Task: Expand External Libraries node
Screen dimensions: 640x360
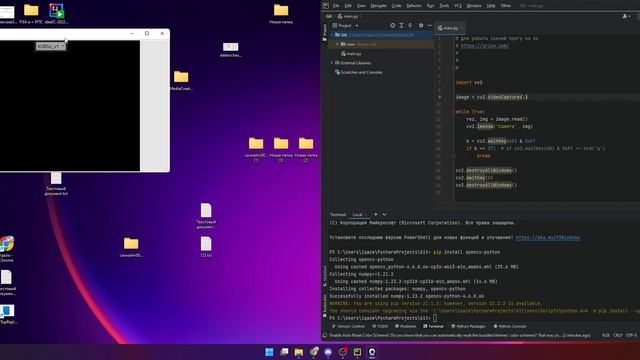Action: (x=332, y=63)
